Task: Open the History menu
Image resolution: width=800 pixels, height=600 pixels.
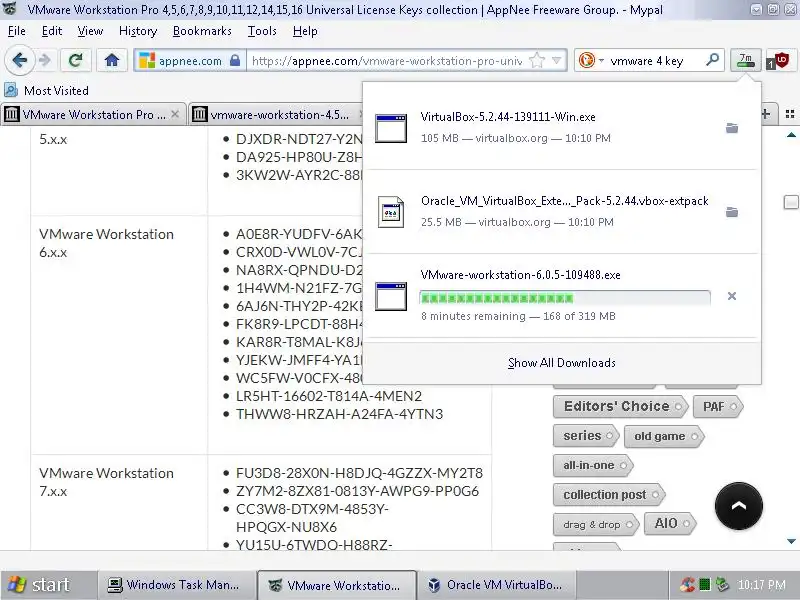Action: (138, 31)
